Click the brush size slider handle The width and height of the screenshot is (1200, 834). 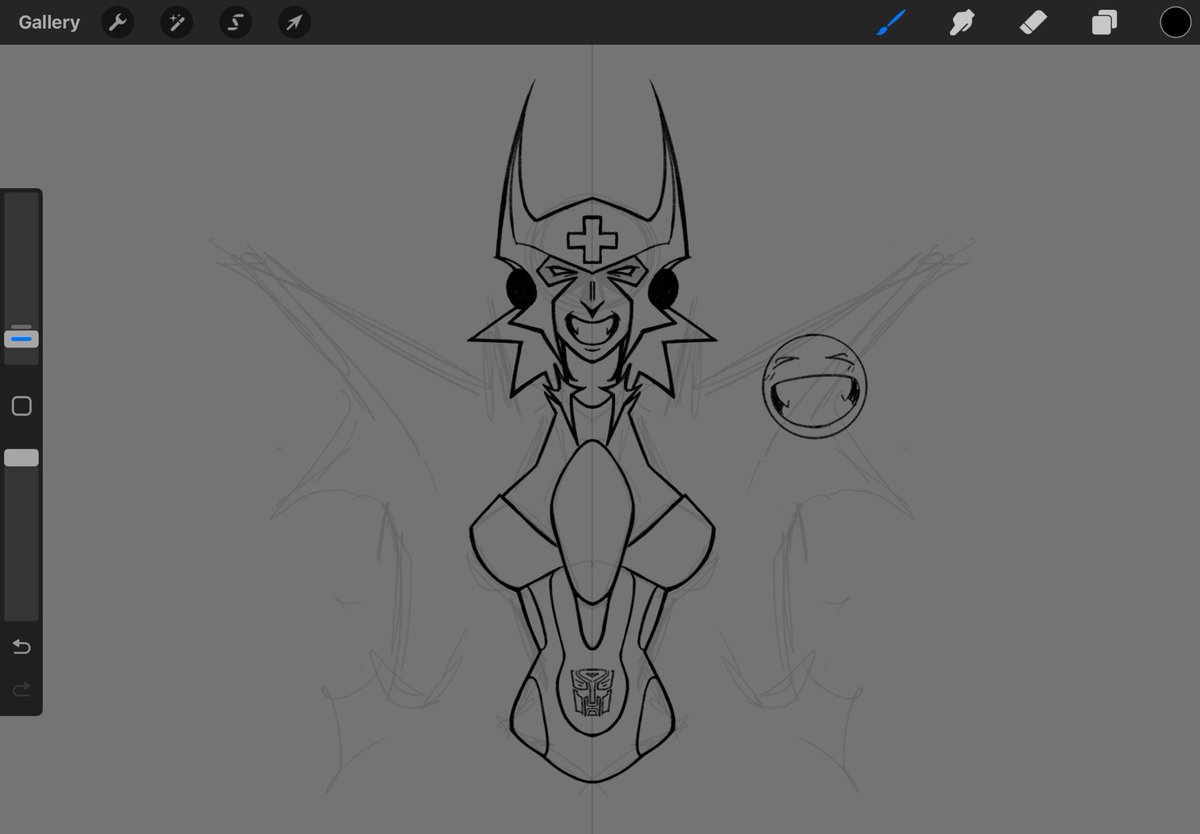pos(21,339)
